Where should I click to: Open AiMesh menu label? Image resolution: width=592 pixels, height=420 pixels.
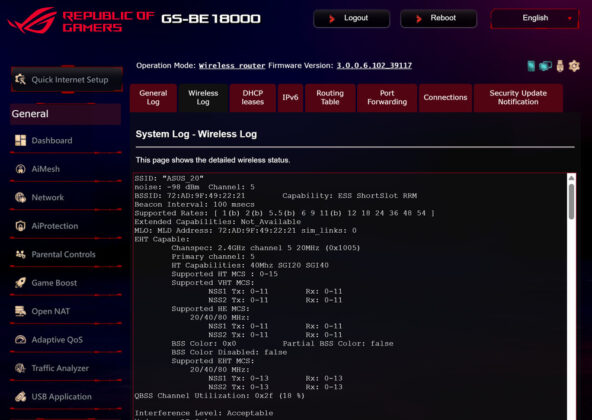click(46, 169)
